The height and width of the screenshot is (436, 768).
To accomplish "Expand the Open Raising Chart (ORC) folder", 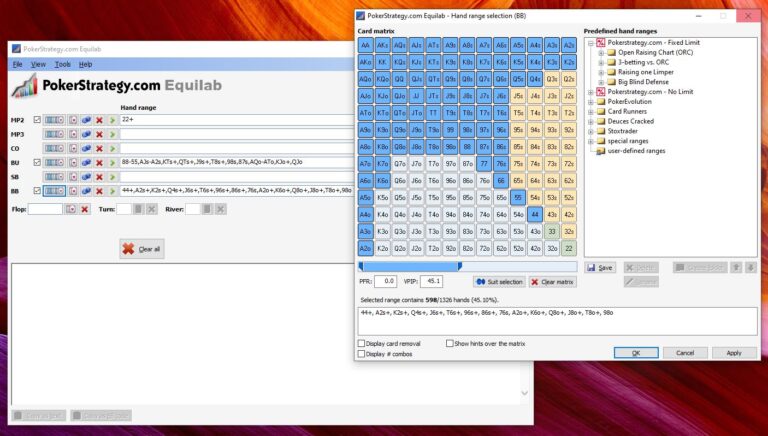I will [599, 52].
